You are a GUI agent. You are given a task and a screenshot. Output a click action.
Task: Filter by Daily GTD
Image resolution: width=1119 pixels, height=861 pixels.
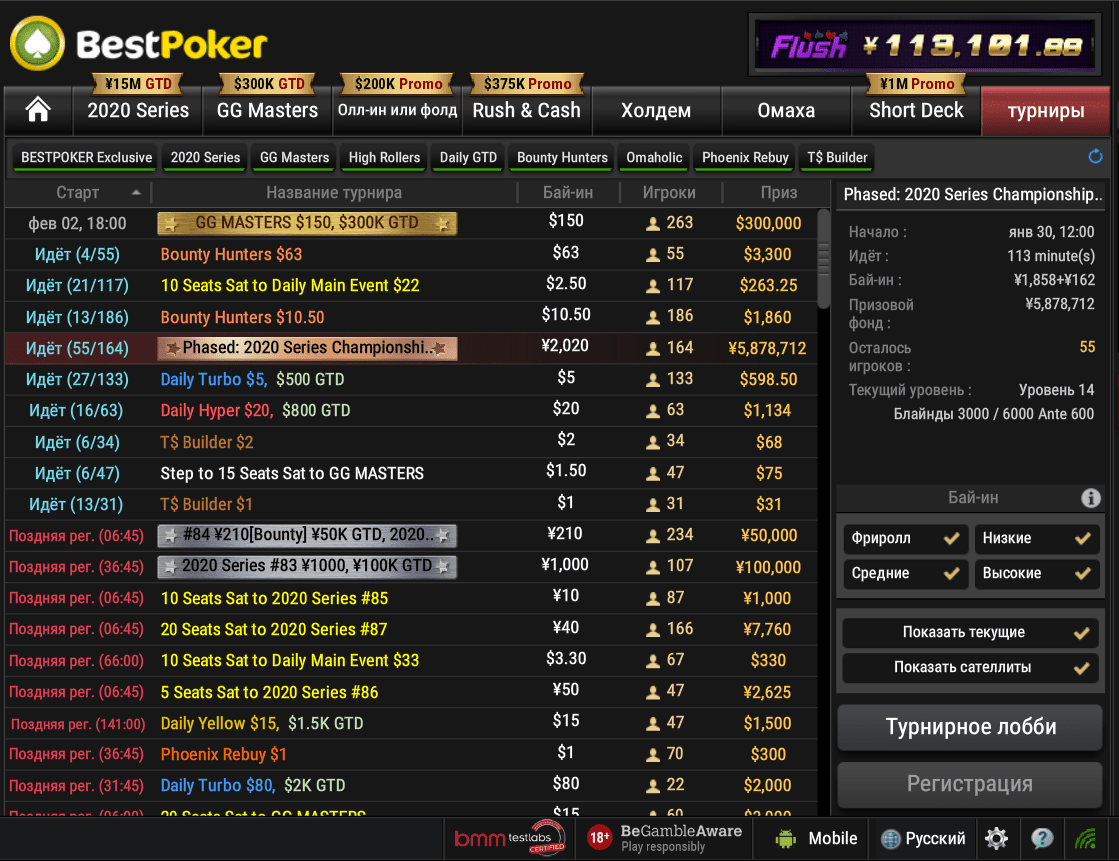[468, 158]
